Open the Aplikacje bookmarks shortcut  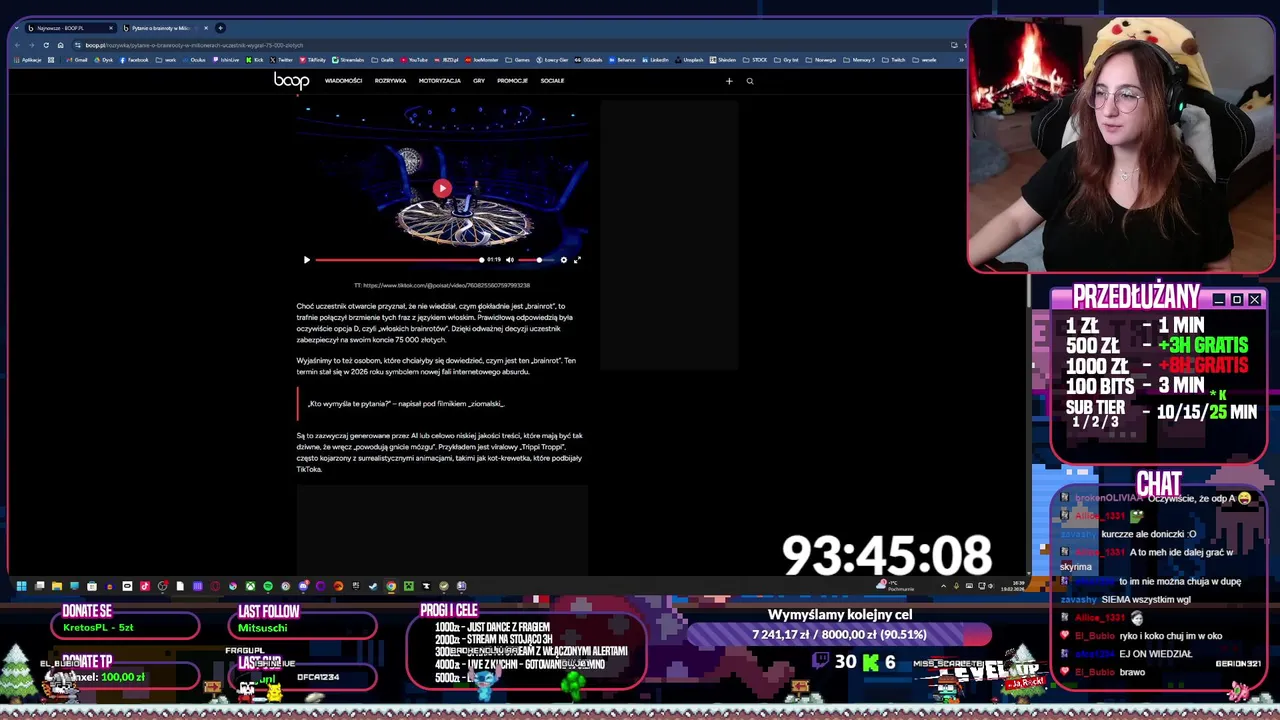27,60
